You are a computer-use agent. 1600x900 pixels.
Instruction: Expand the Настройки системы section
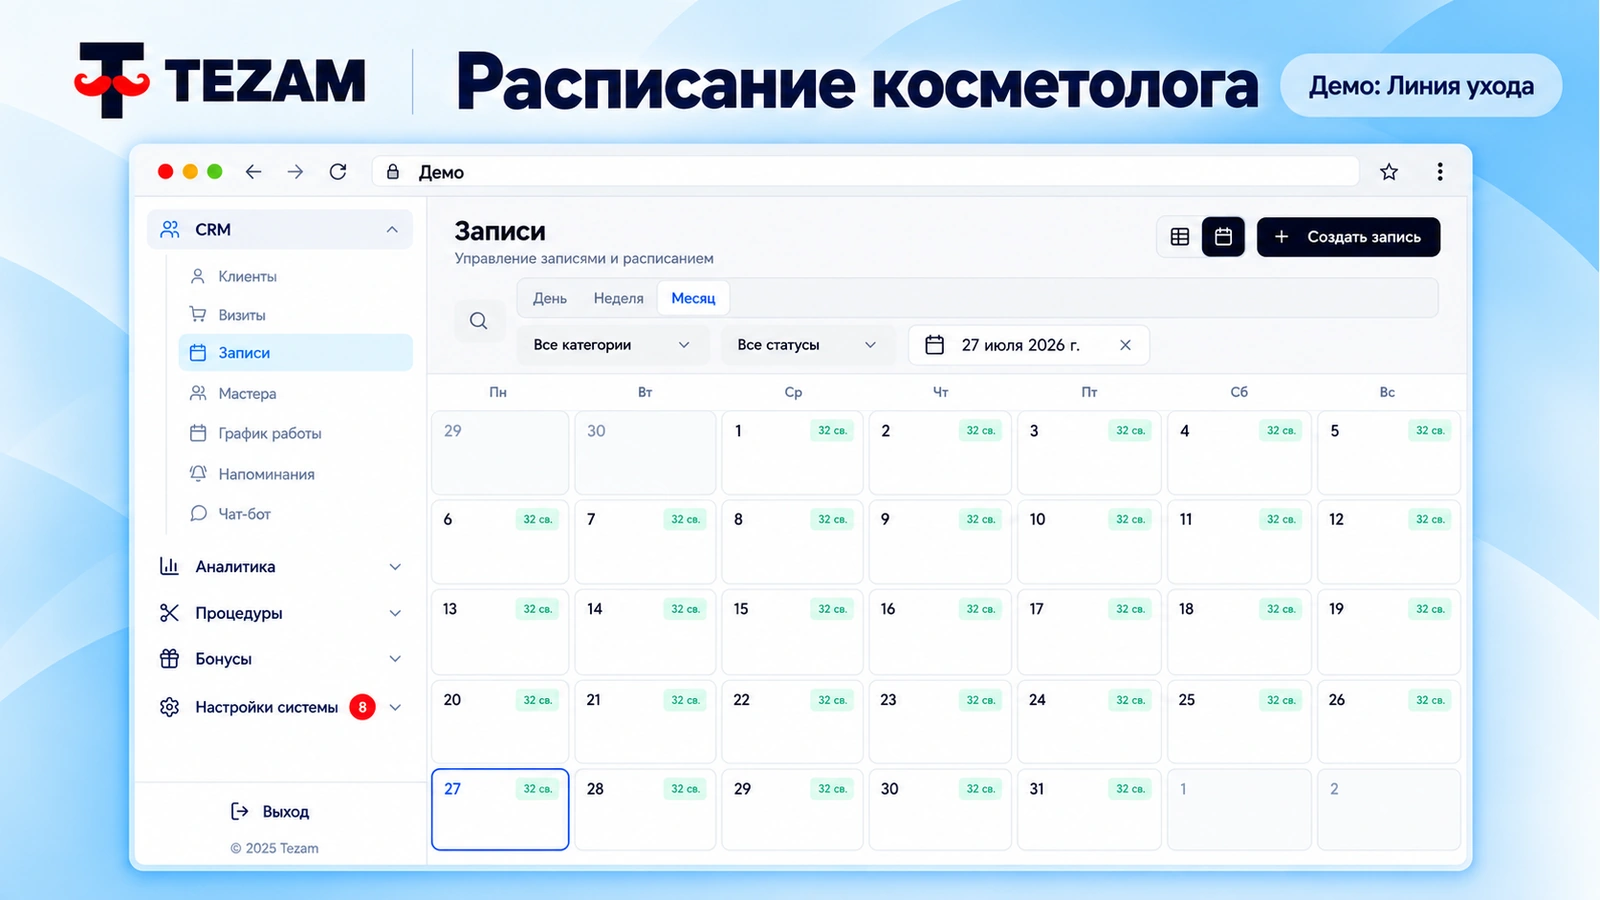(x=280, y=707)
